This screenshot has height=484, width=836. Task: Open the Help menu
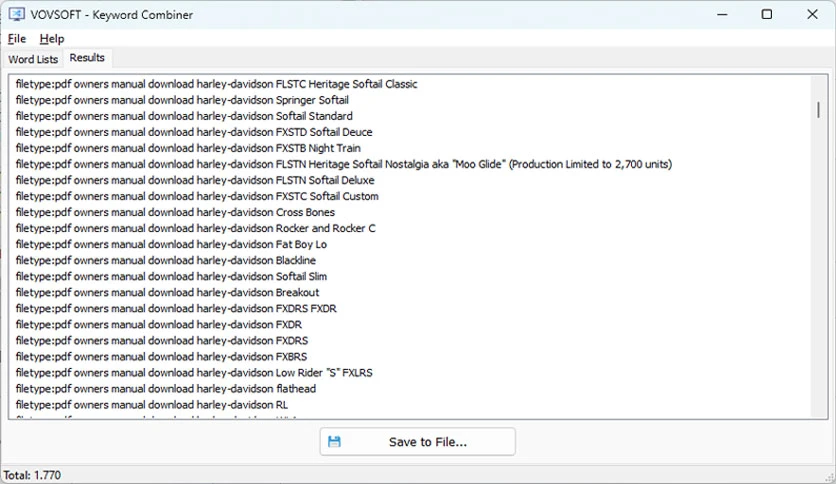click(52, 38)
